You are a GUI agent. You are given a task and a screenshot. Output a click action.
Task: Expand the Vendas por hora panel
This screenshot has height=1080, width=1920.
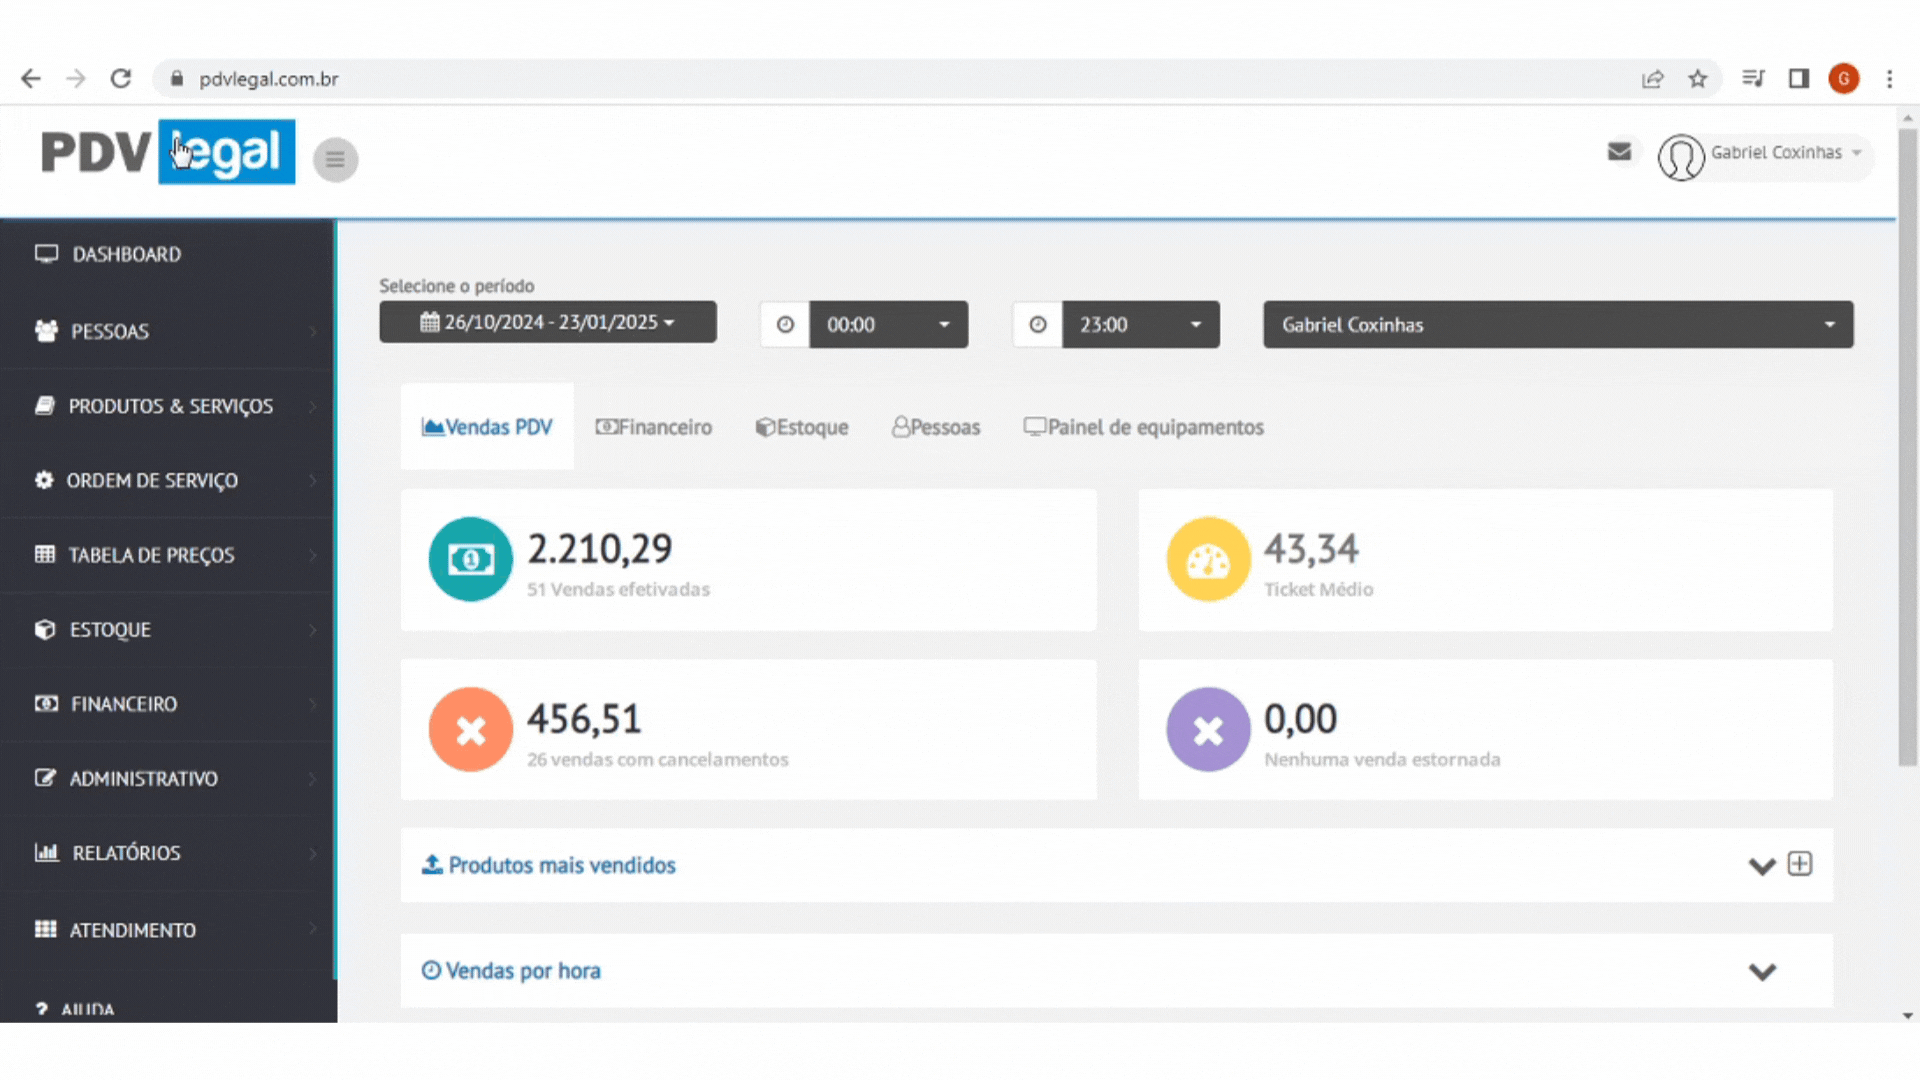[1762, 971]
